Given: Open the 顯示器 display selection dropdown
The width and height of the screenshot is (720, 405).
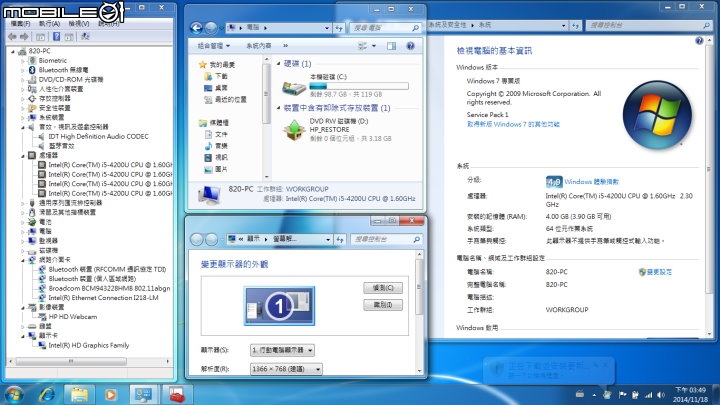Looking at the screenshot, I should (x=282, y=350).
